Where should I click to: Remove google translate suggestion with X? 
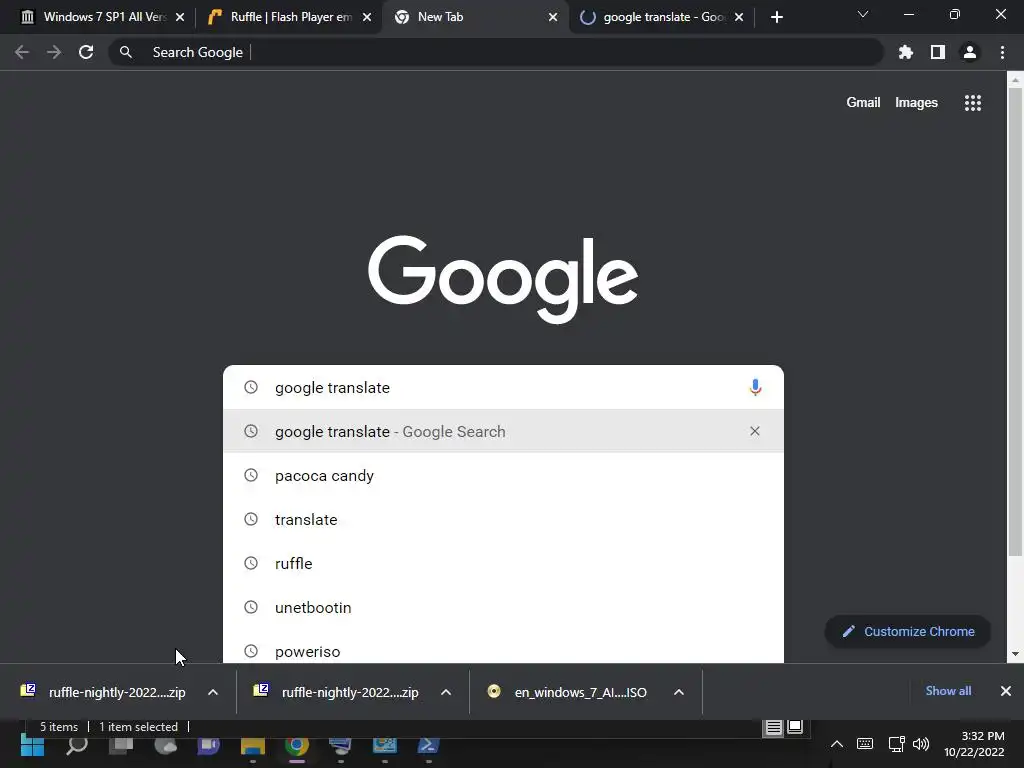(x=755, y=431)
